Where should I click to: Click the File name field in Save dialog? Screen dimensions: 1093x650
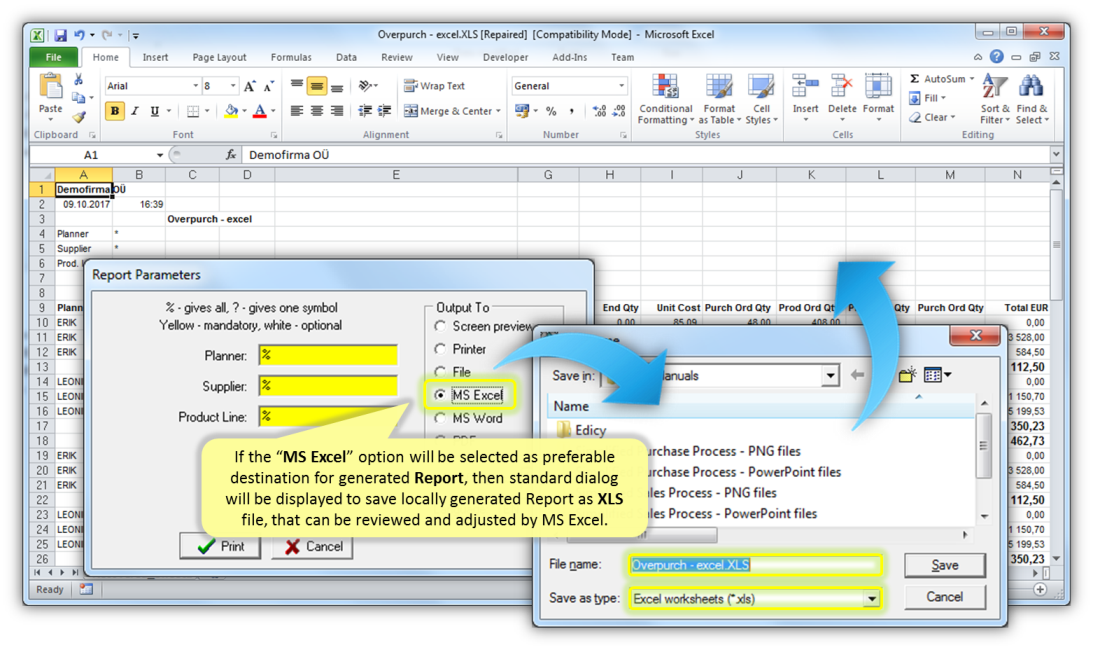tap(756, 565)
